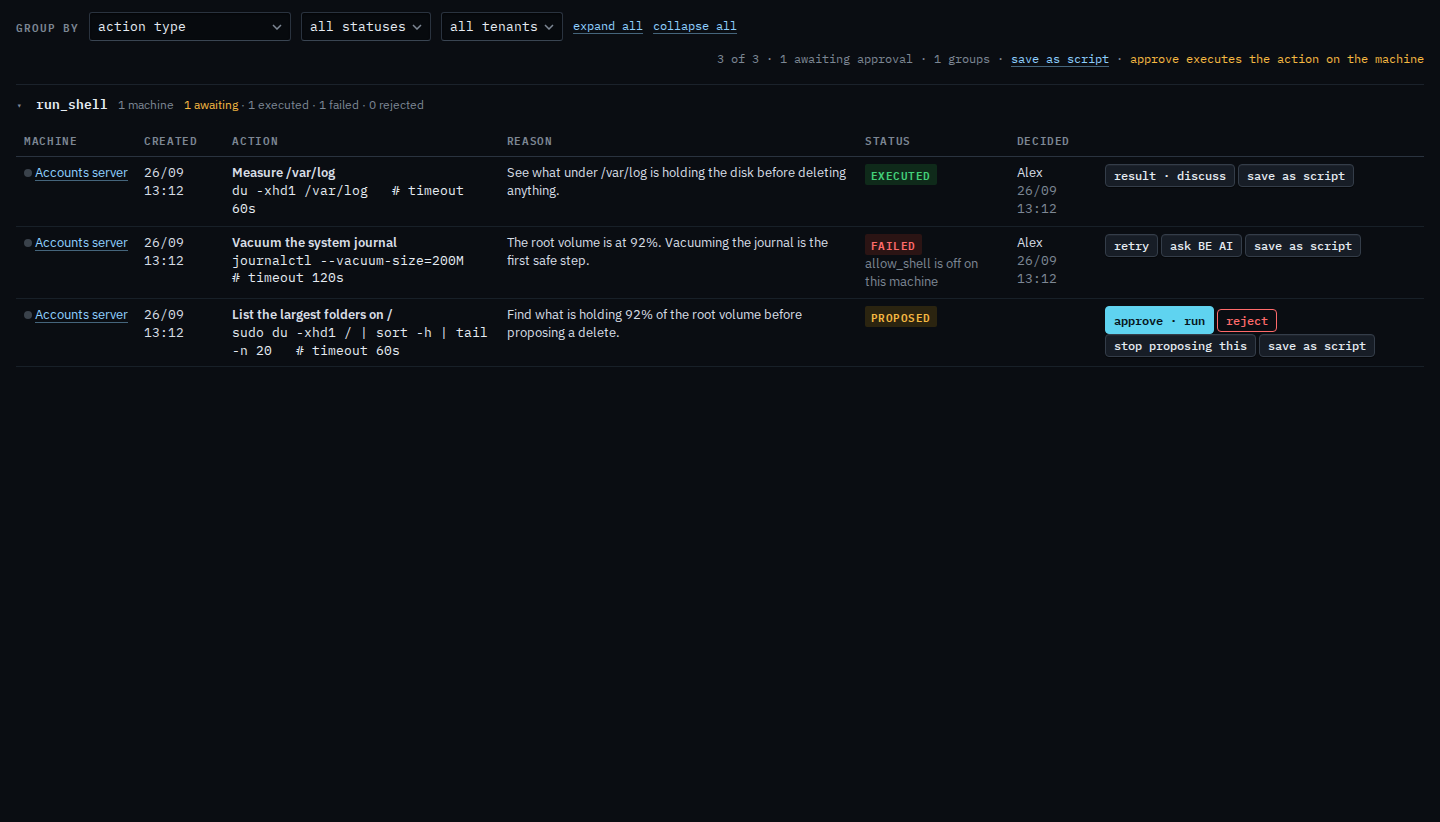
Task: Open the 'all statuses' filter dropdown
Action: [366, 26]
